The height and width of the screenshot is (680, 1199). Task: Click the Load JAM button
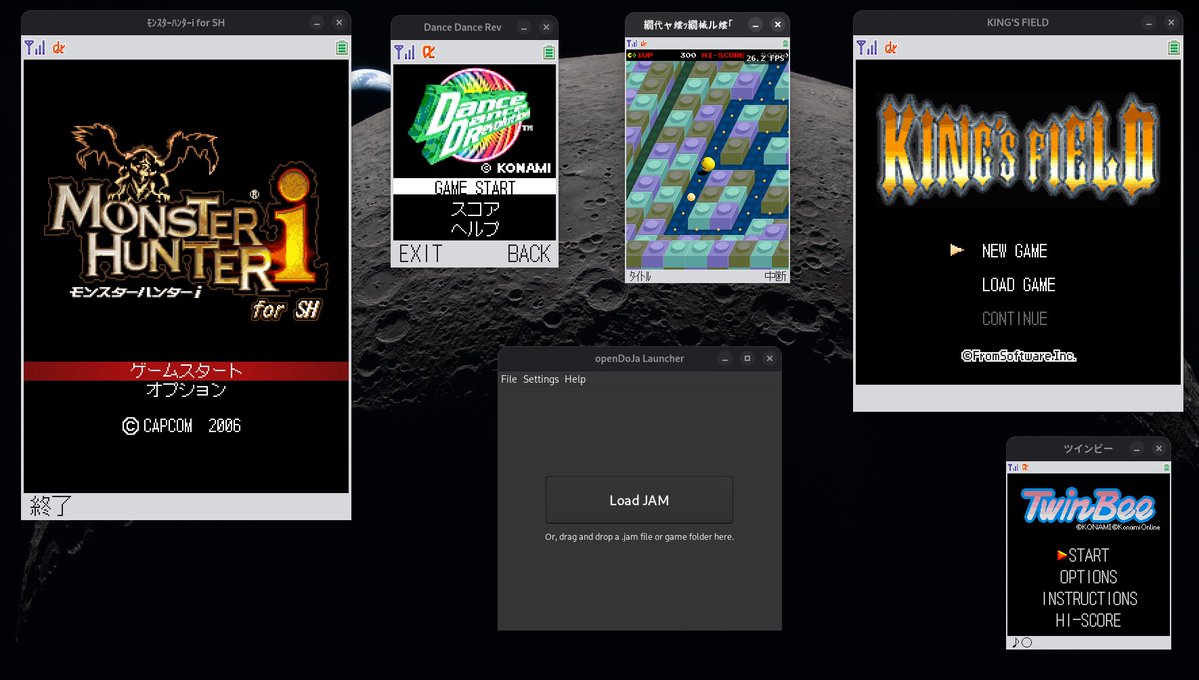639,500
